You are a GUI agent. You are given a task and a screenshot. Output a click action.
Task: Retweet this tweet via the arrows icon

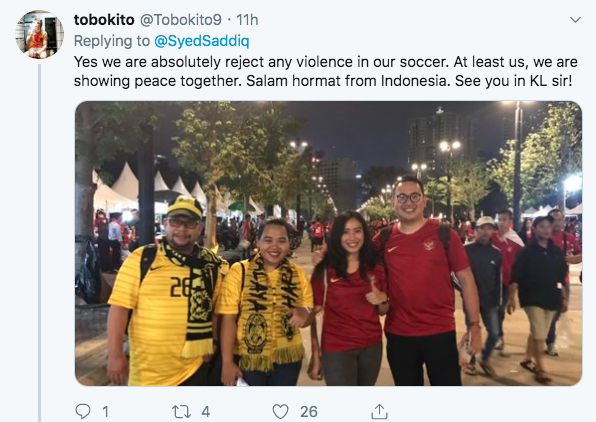pyautogui.click(x=181, y=412)
